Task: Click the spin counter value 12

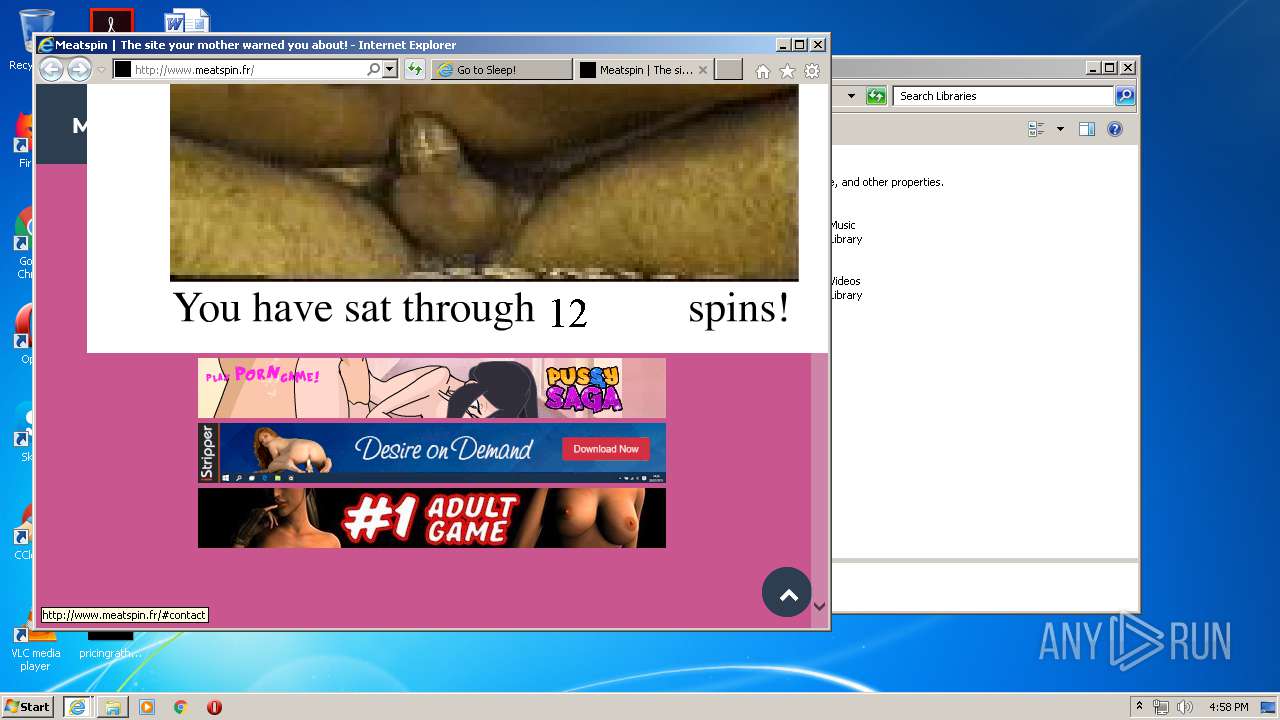Action: (x=568, y=312)
